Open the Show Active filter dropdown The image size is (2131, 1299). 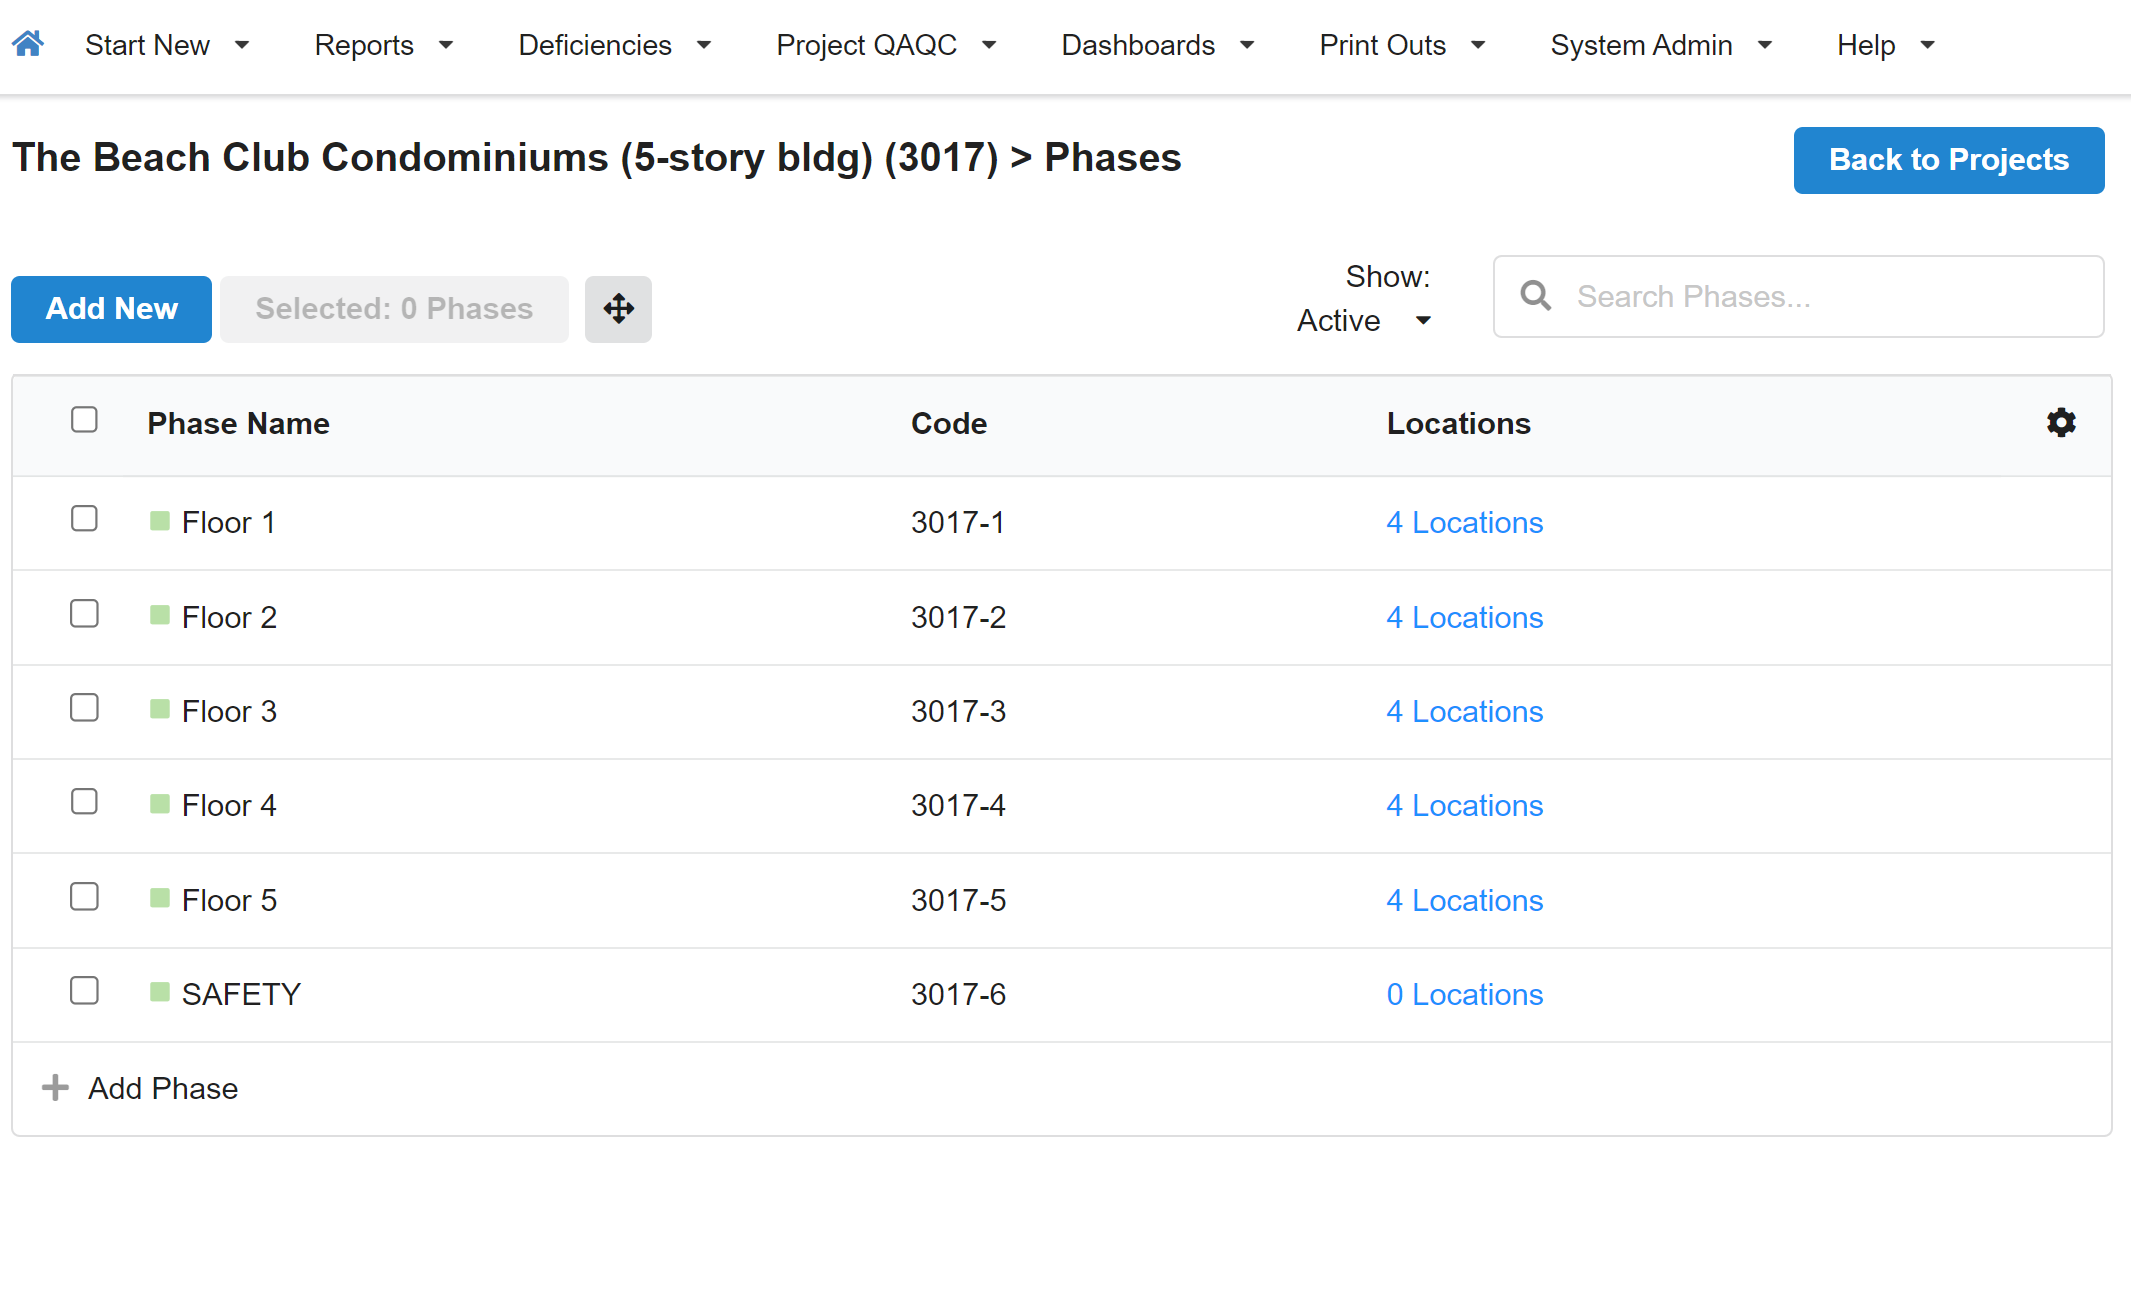coord(1365,320)
